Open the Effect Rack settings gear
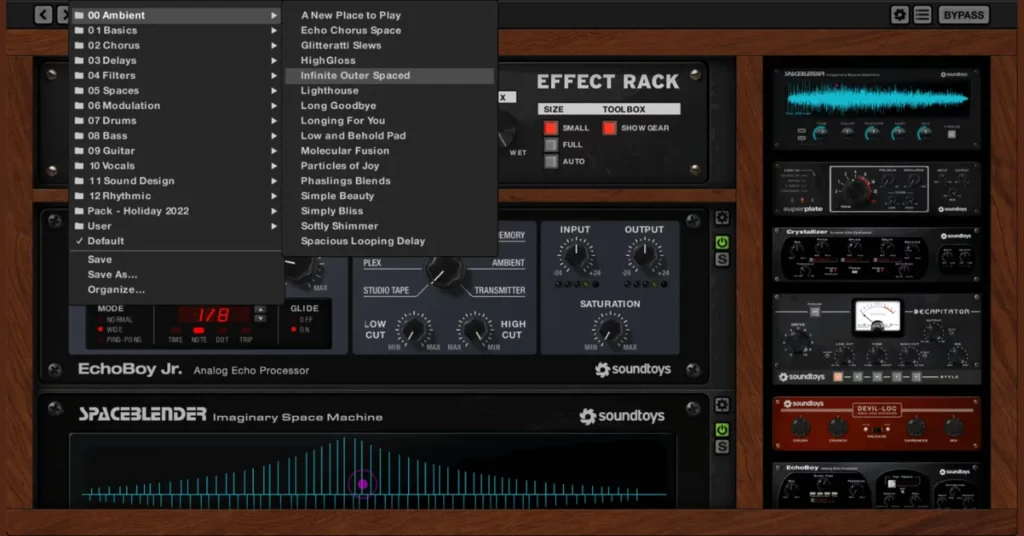 pos(899,15)
